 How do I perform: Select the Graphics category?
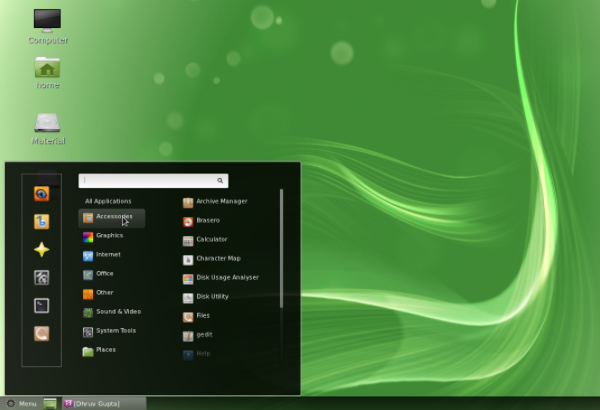click(x=109, y=236)
